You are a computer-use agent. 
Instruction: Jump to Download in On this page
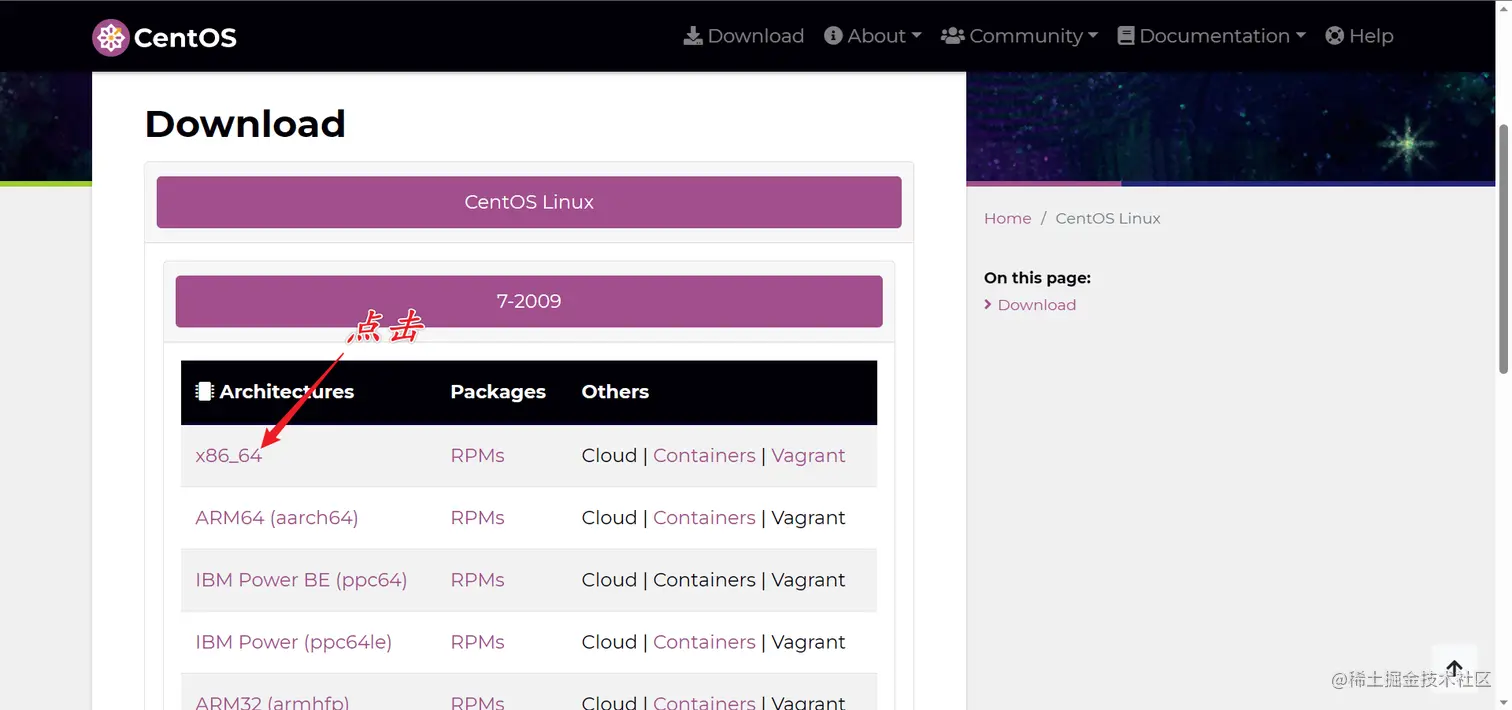pyautogui.click(x=1037, y=305)
